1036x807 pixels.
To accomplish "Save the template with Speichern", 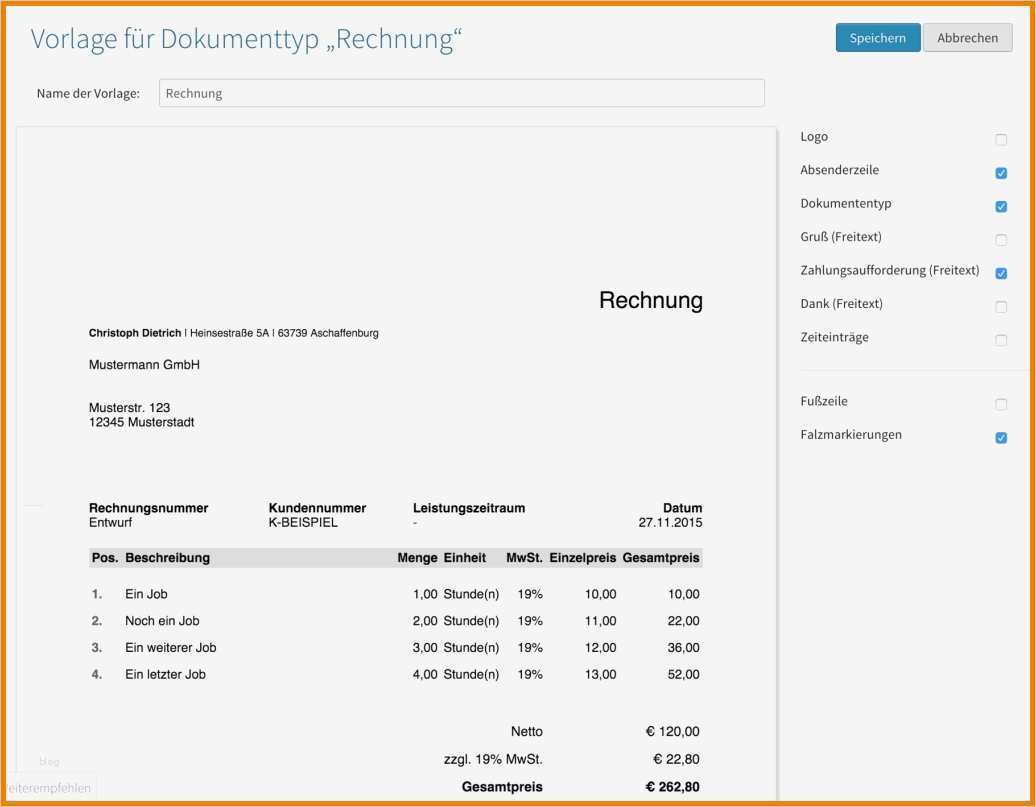I will pos(877,37).
